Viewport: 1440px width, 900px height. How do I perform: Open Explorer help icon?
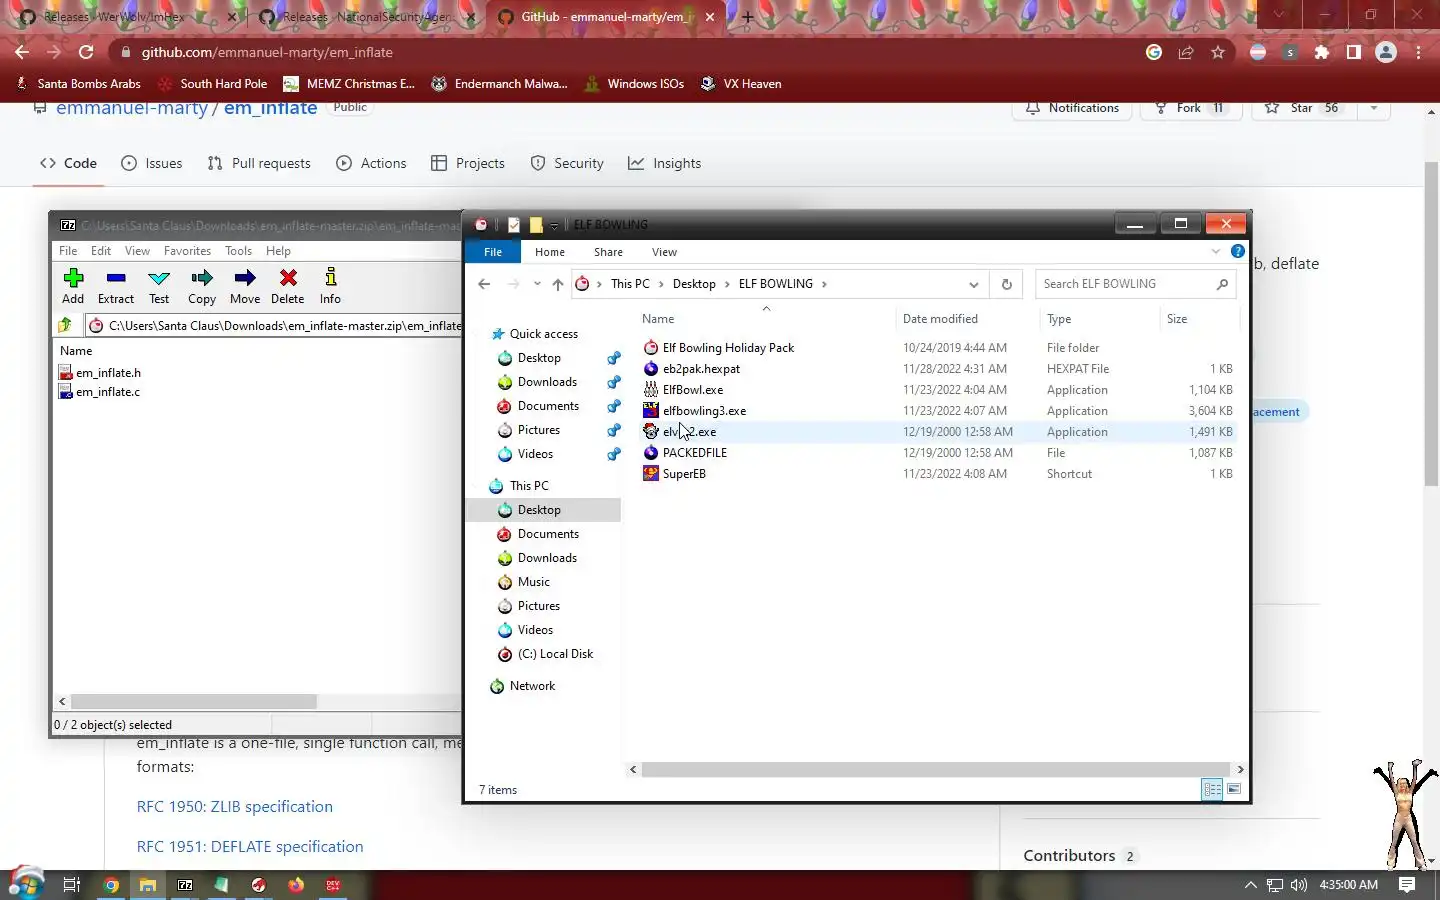1238,251
